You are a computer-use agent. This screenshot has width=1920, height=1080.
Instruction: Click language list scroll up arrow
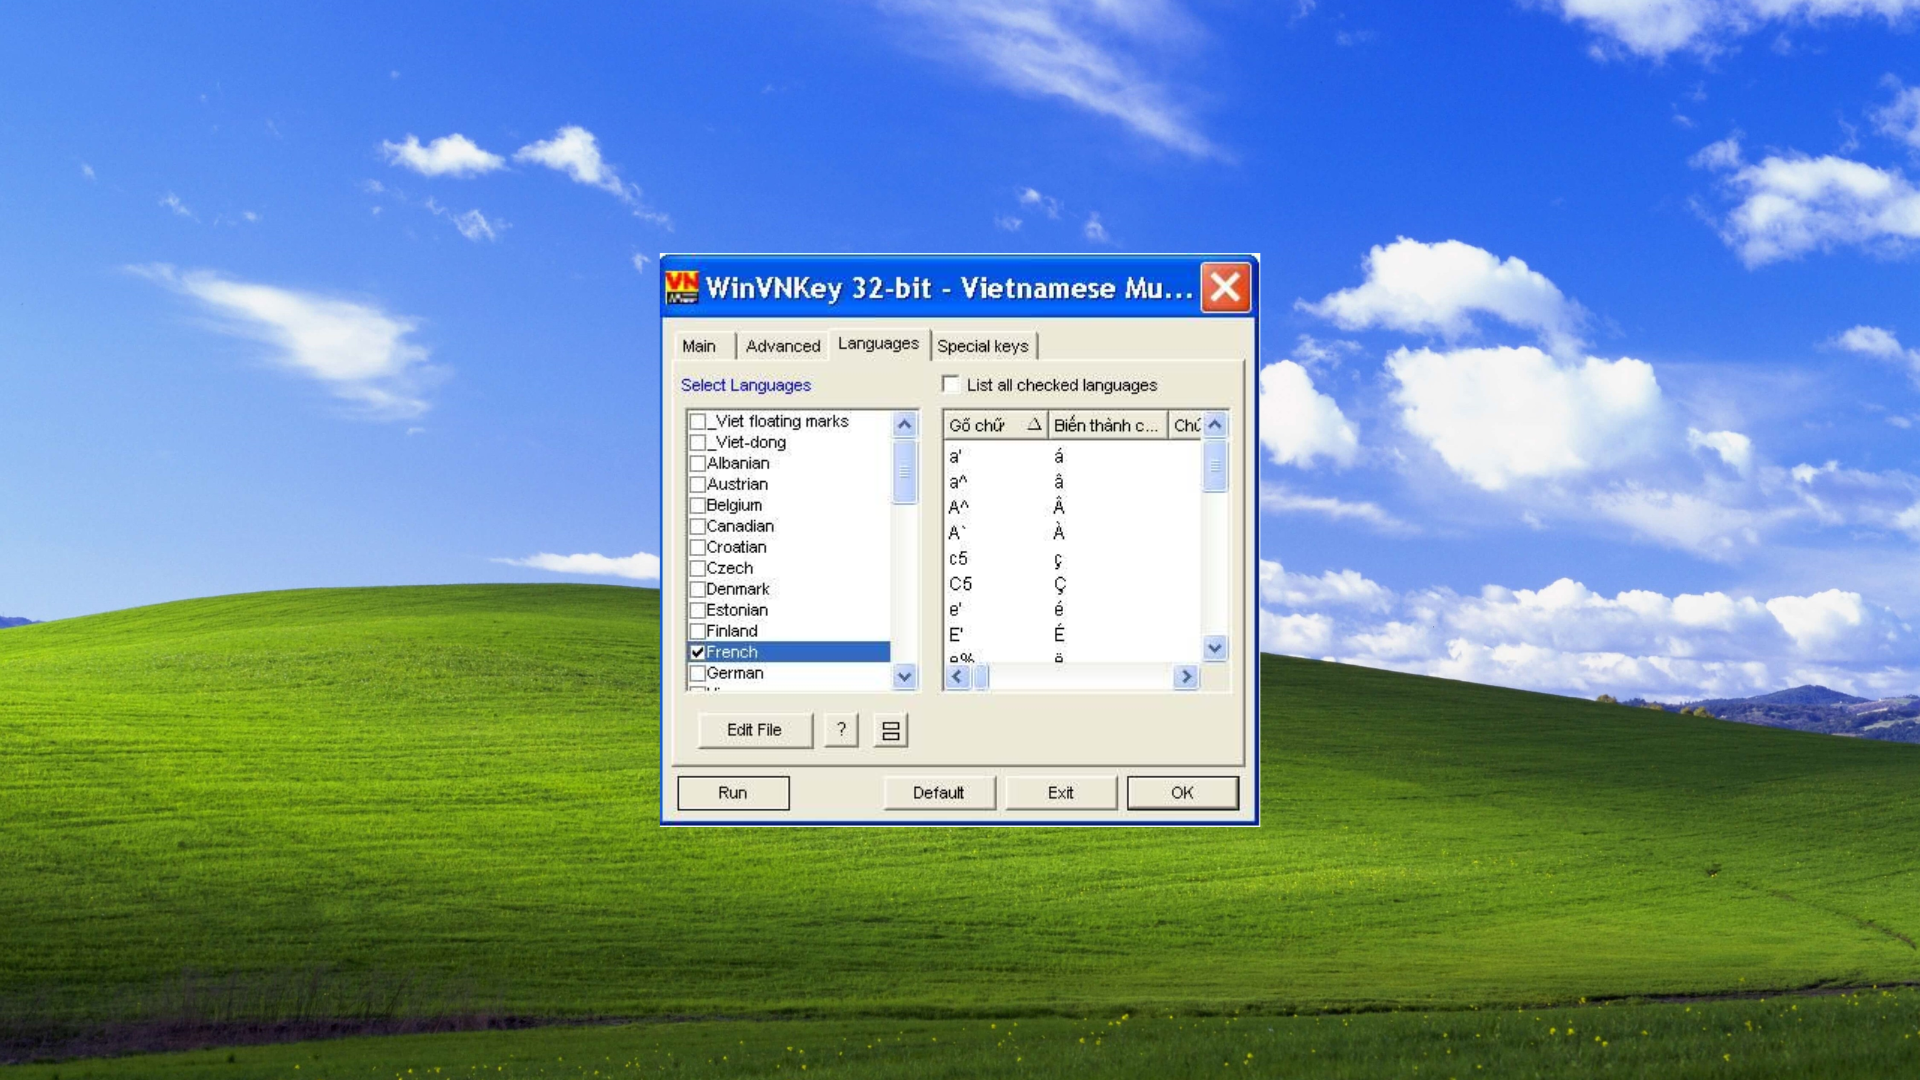[x=905, y=425]
